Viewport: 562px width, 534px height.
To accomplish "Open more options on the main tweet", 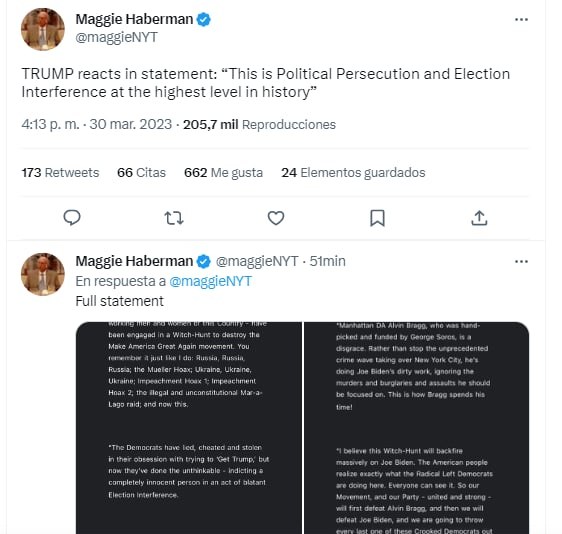I will 521,19.
